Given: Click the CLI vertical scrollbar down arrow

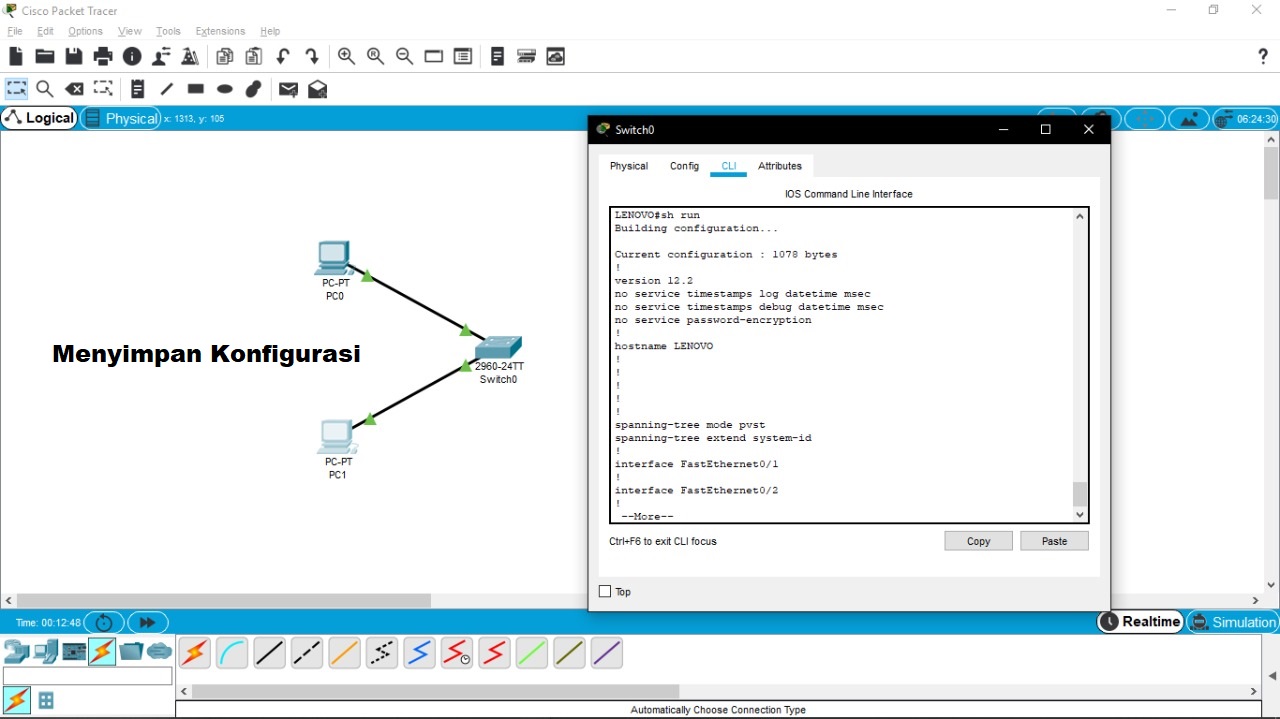Looking at the screenshot, I should click(1080, 515).
